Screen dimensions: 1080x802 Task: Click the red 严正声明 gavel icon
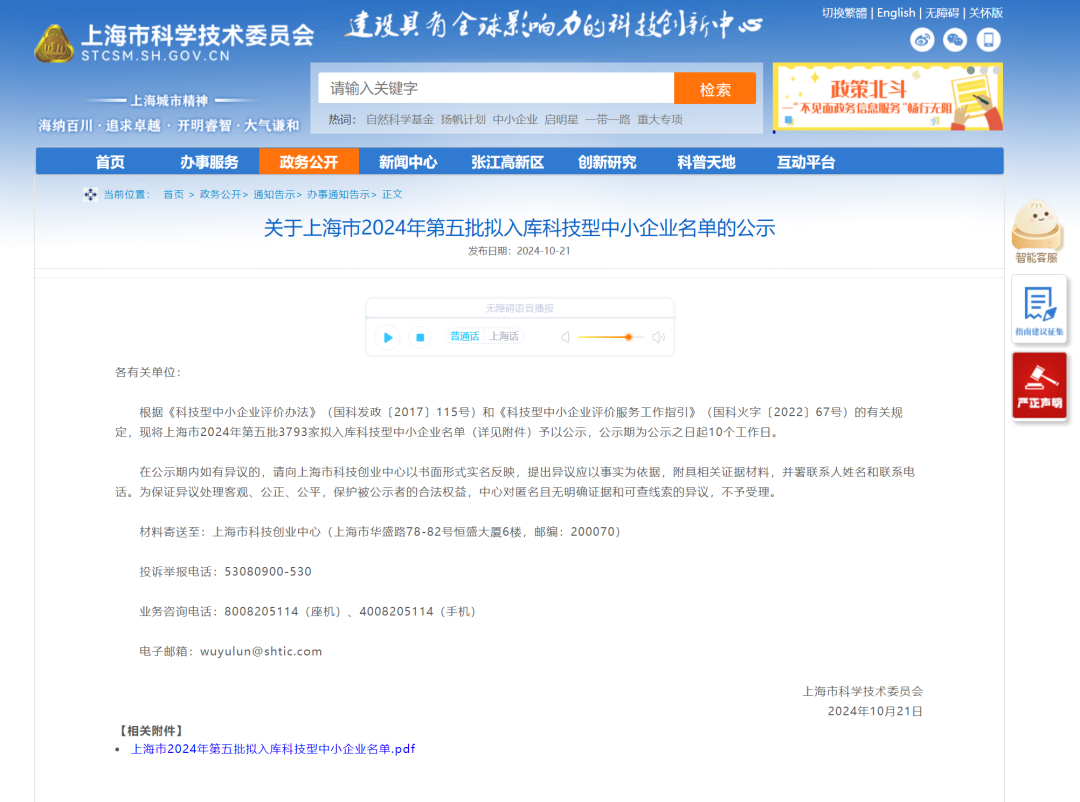(x=1039, y=385)
